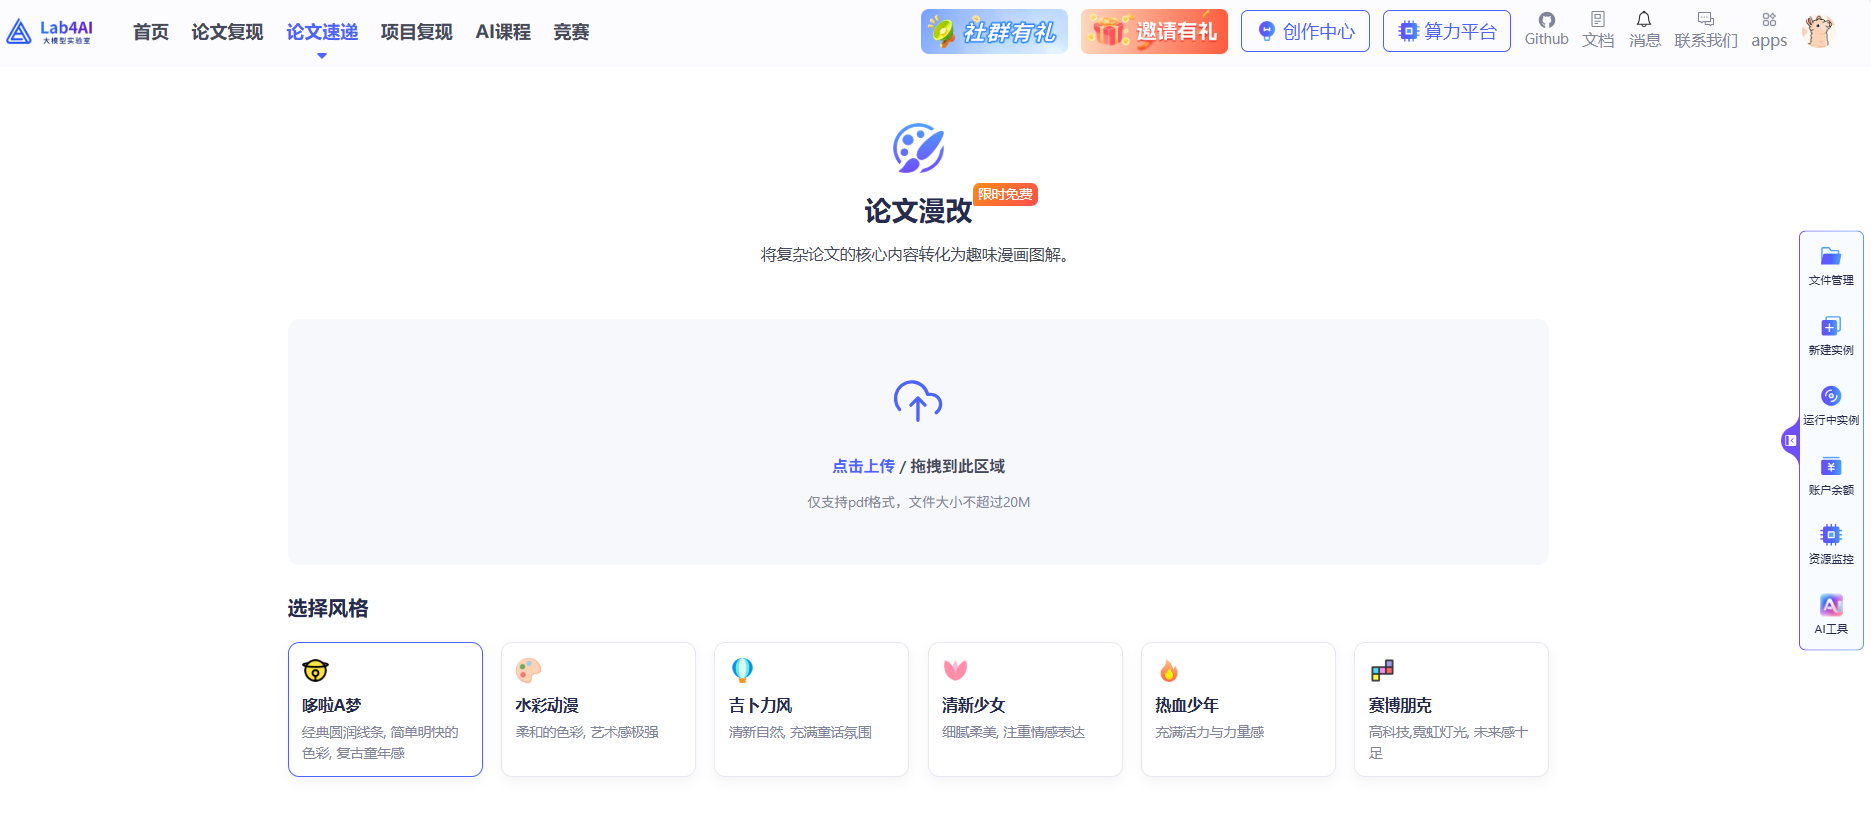
Task: Select the 哆啦A梦 style card
Action: pyautogui.click(x=385, y=709)
